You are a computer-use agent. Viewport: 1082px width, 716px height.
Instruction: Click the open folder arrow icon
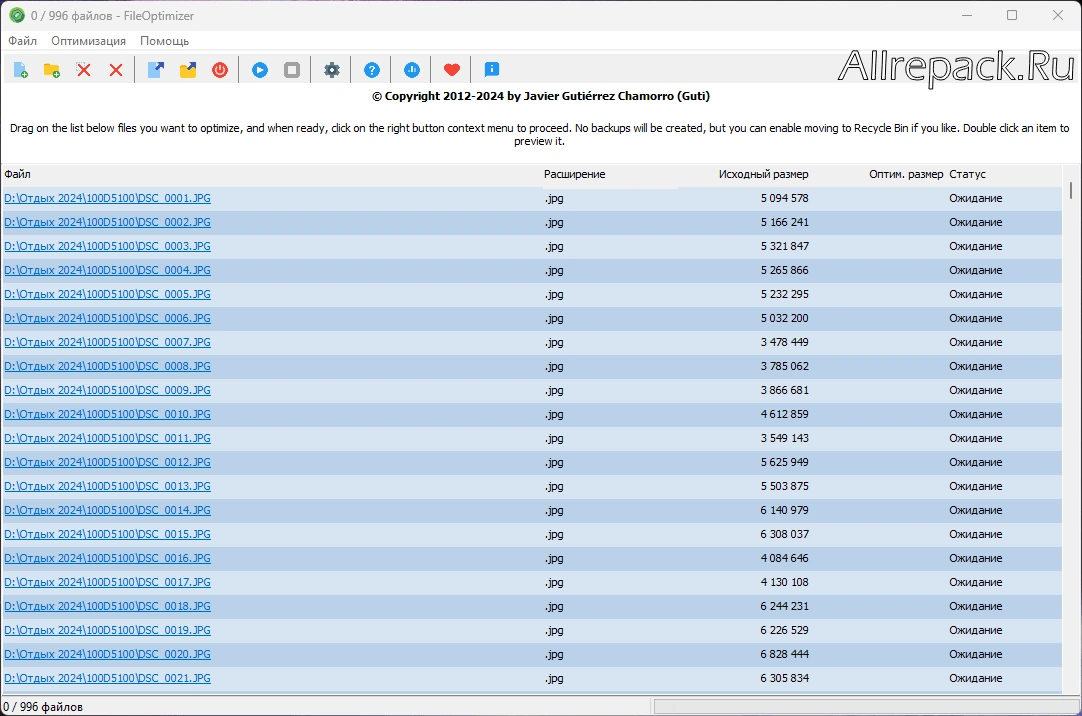pyautogui.click(x=188, y=70)
